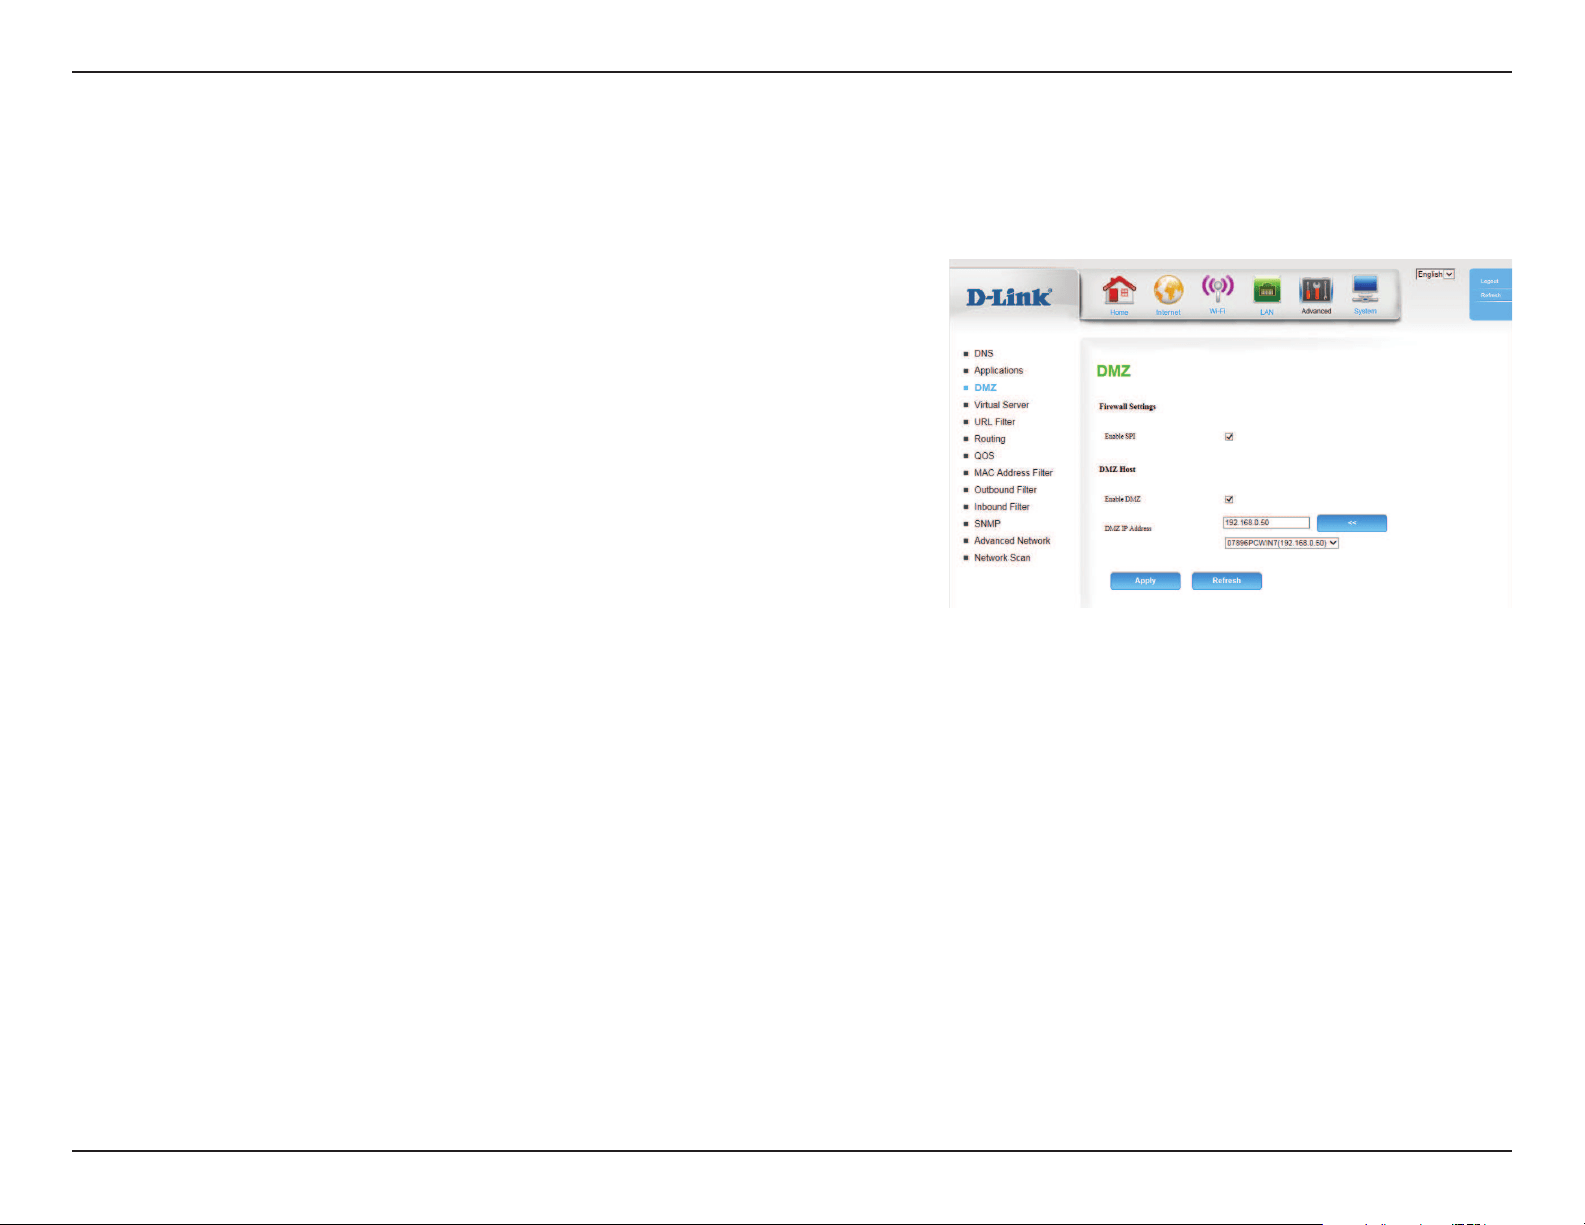Open URL Filter sidebar item
Screen dimensions: 1585x1225
(x=994, y=422)
